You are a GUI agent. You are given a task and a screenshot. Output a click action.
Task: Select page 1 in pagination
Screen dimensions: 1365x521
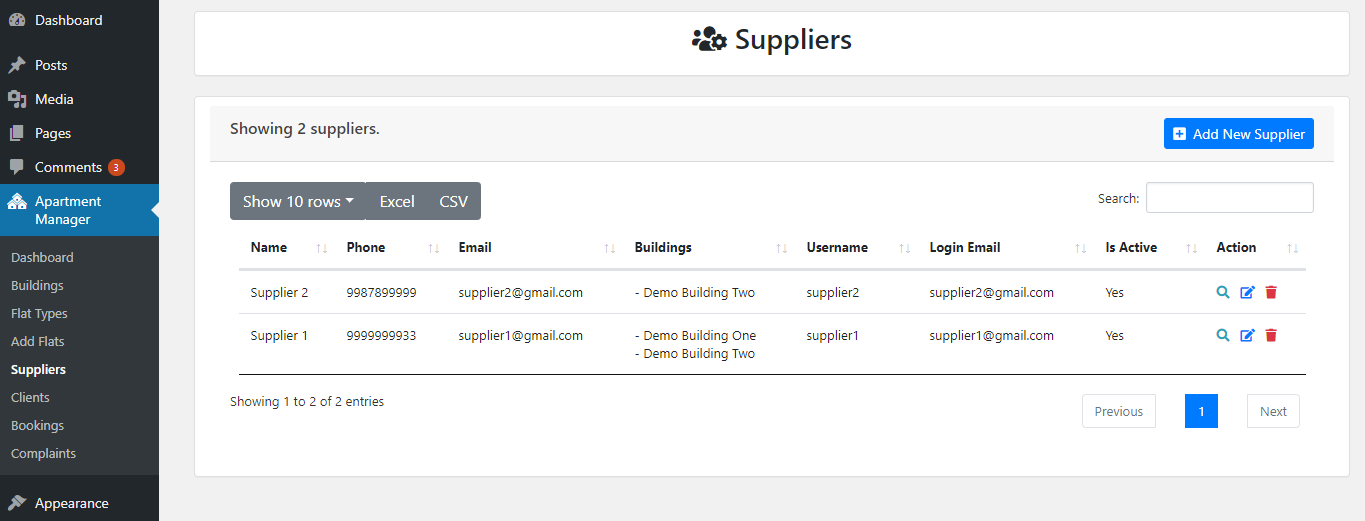1201,411
